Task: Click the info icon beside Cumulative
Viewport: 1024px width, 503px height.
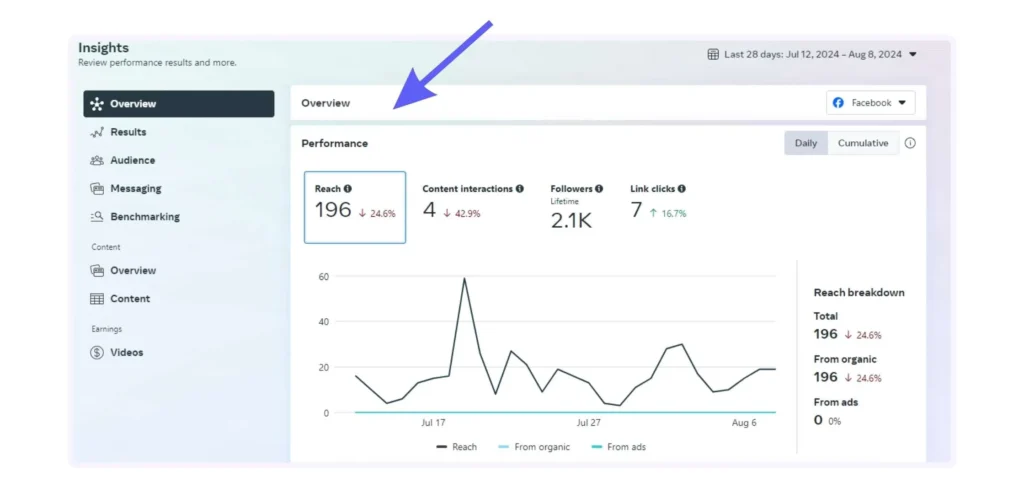Action: tap(910, 143)
